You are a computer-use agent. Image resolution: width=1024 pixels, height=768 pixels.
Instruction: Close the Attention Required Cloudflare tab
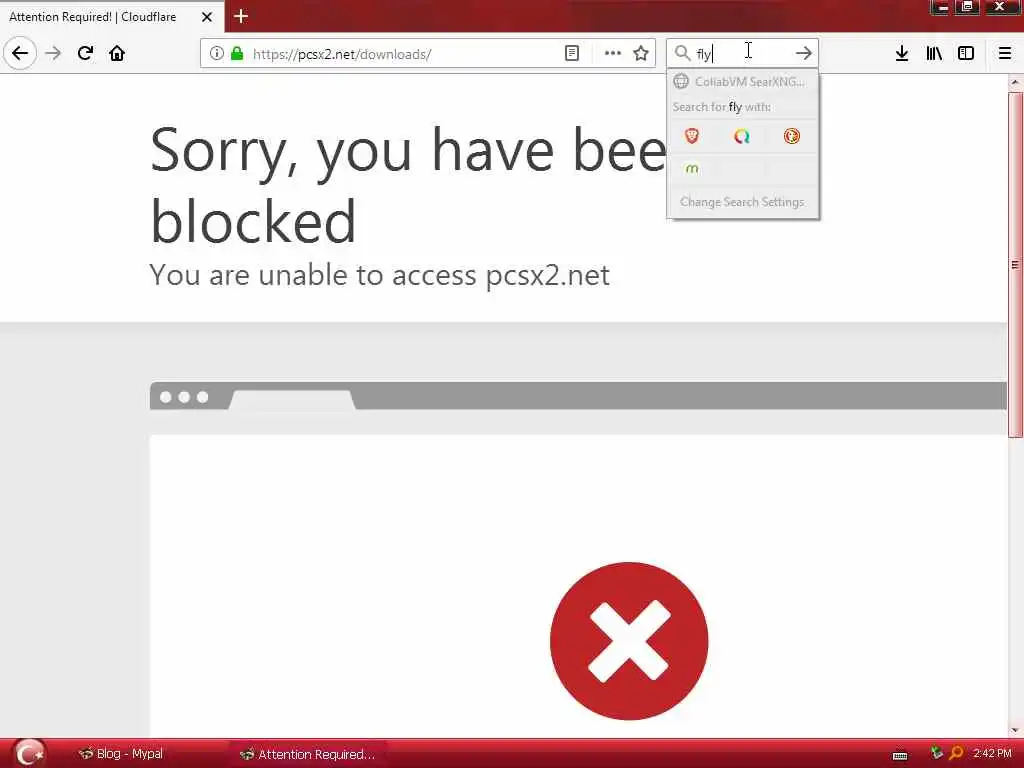point(206,17)
